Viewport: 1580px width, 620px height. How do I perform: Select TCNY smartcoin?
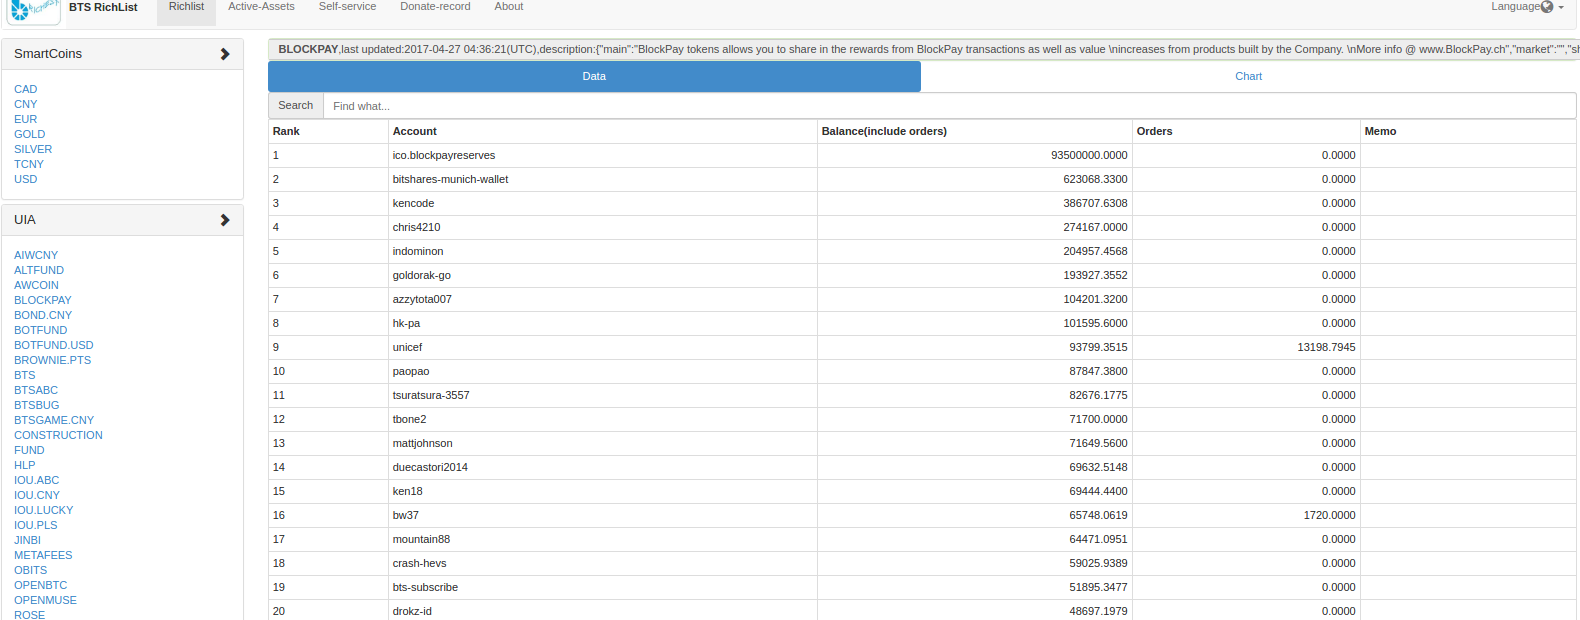pyautogui.click(x=29, y=164)
